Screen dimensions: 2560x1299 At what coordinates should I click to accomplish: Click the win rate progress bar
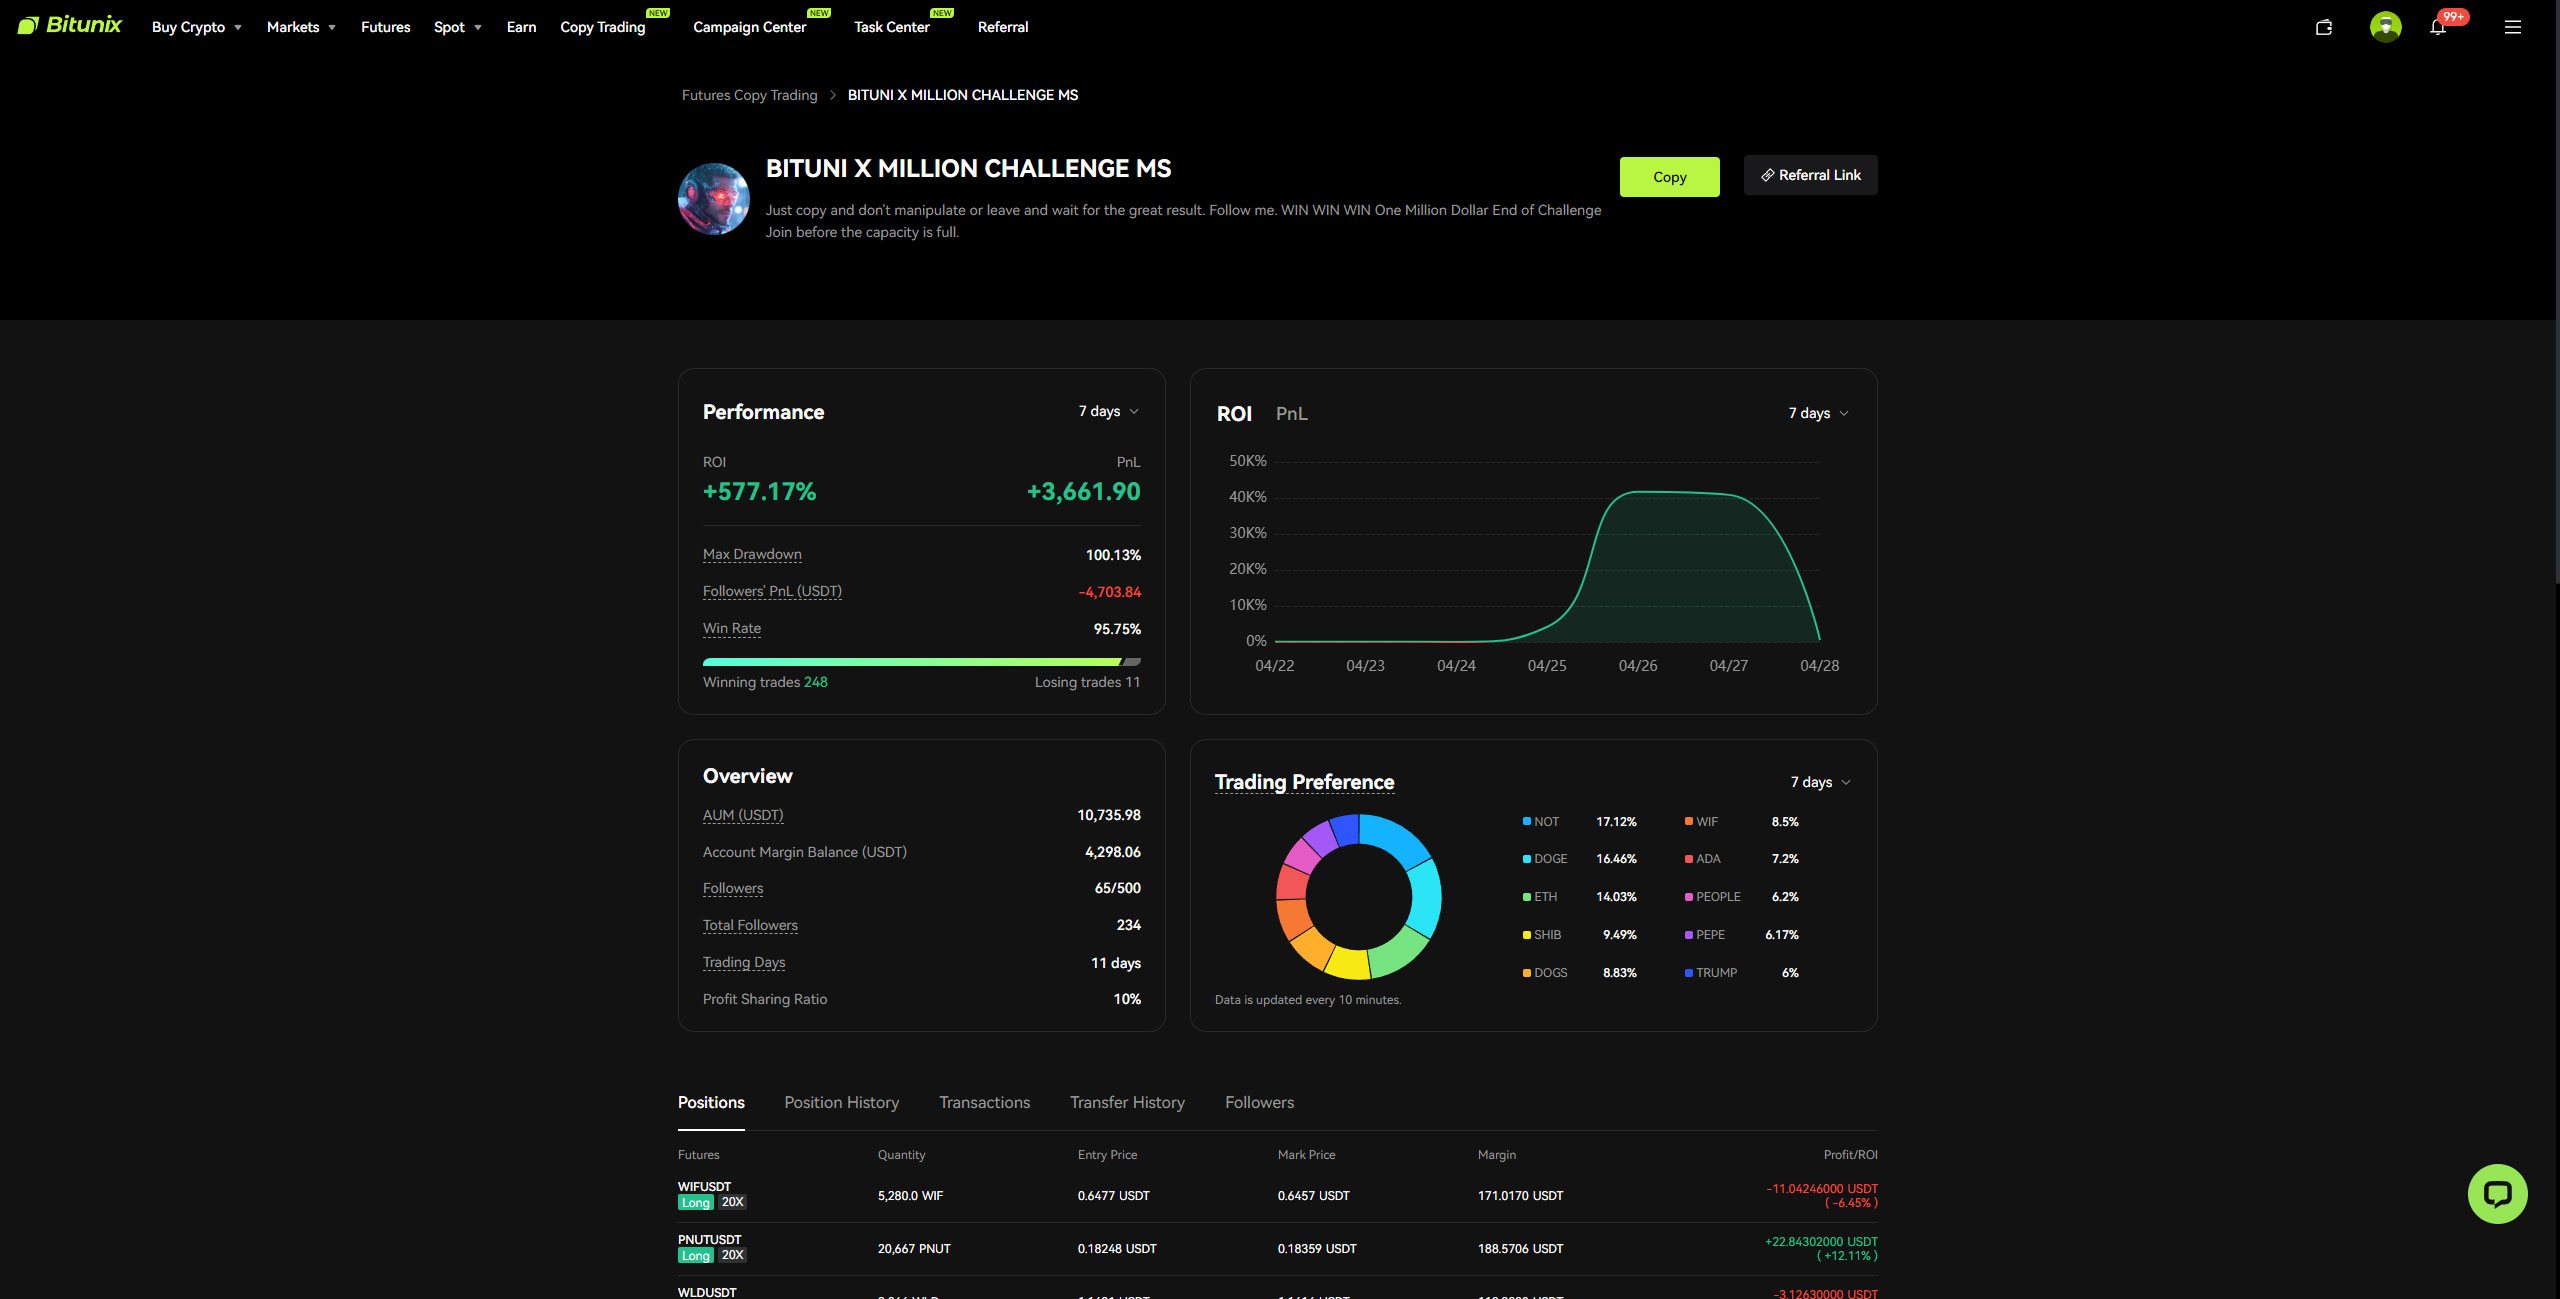coord(921,661)
